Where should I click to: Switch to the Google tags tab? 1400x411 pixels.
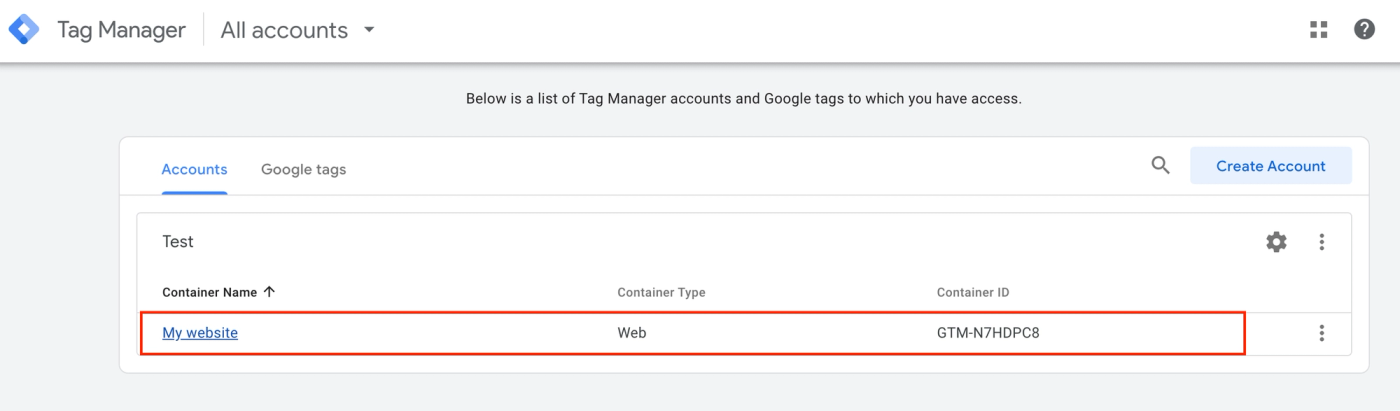[x=303, y=169]
